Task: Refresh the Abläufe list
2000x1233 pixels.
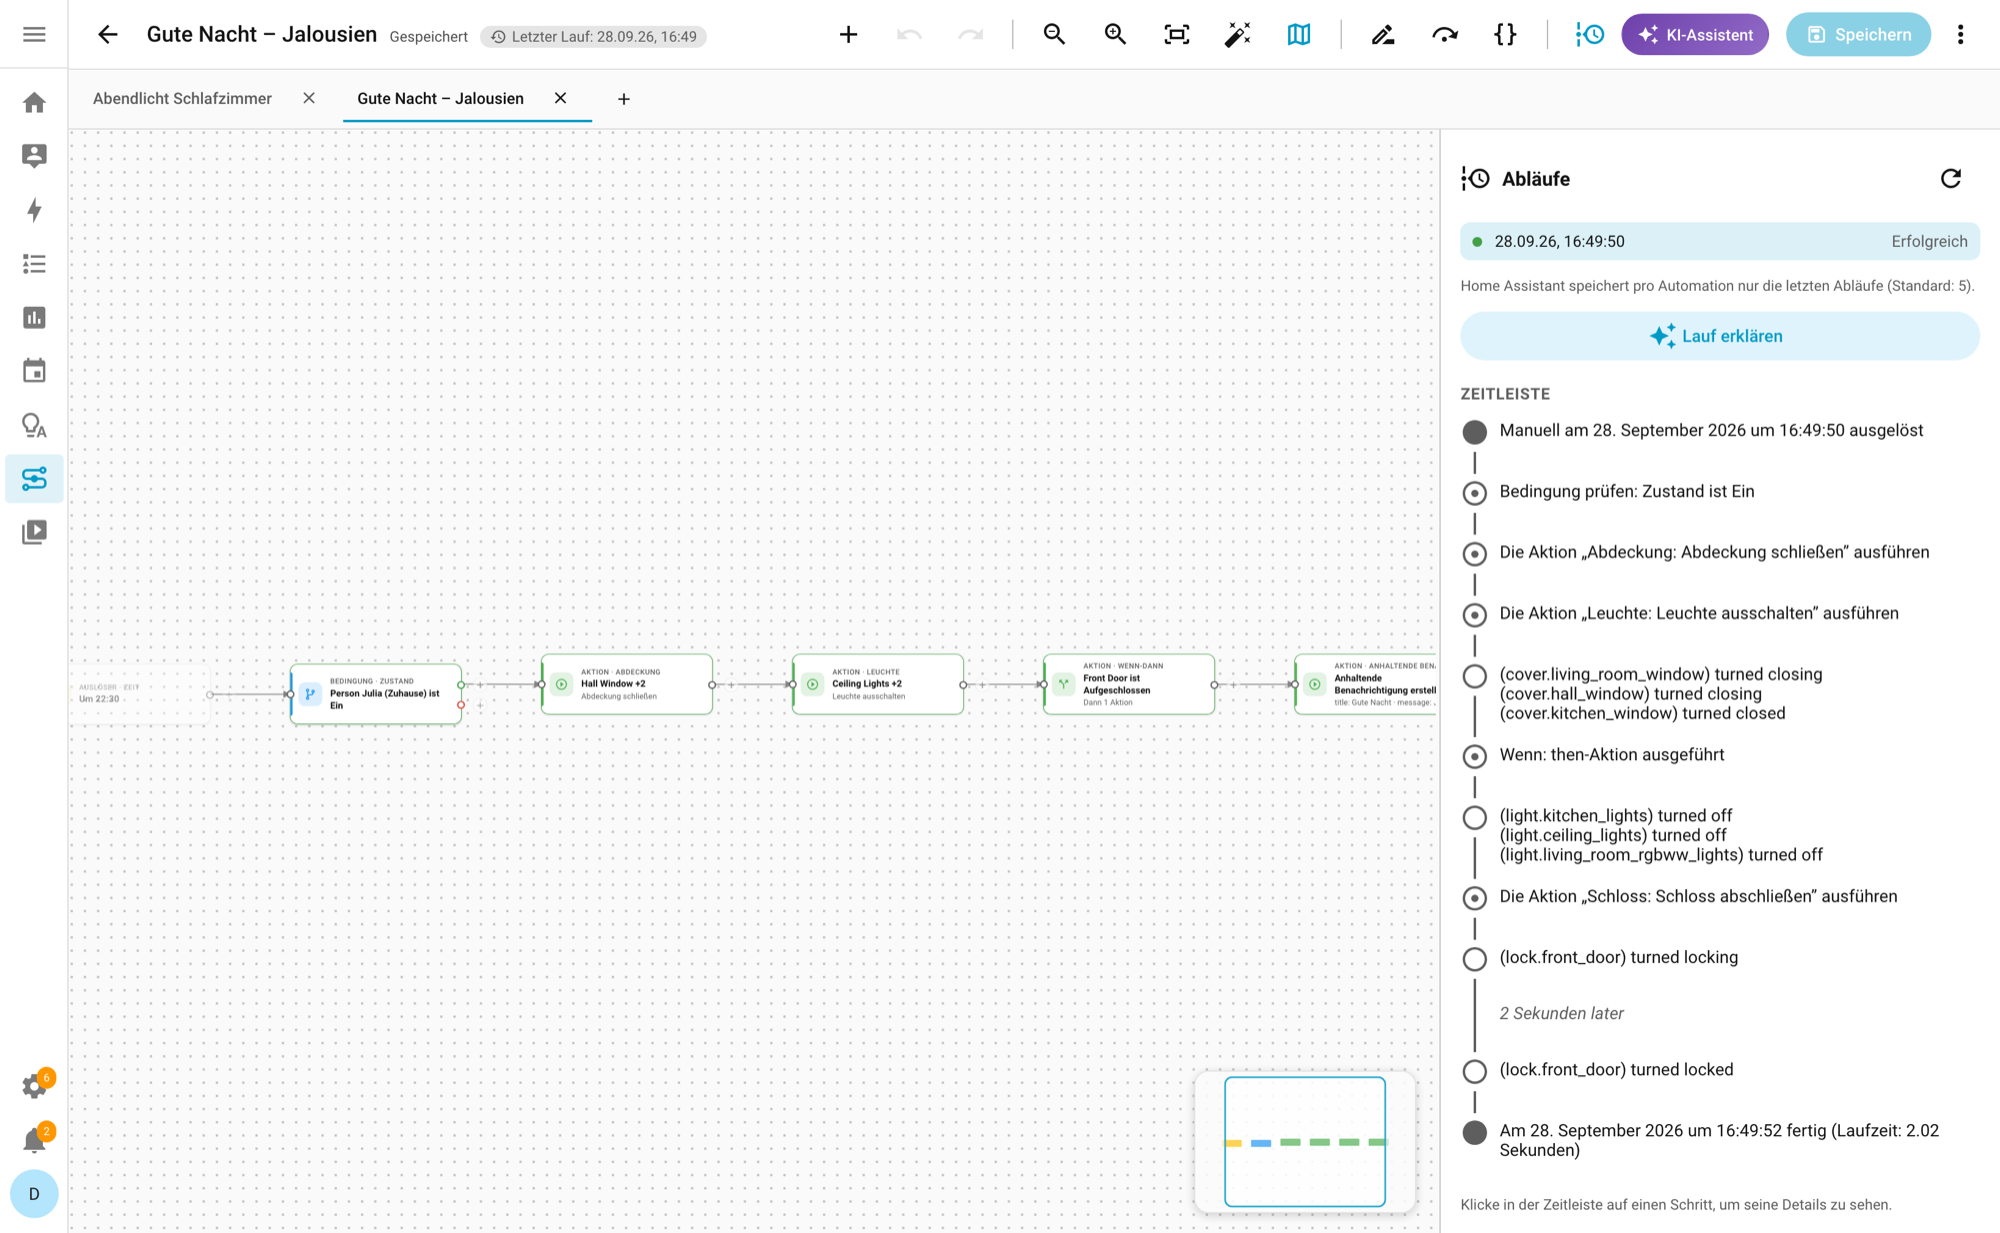Action: click(x=1951, y=178)
